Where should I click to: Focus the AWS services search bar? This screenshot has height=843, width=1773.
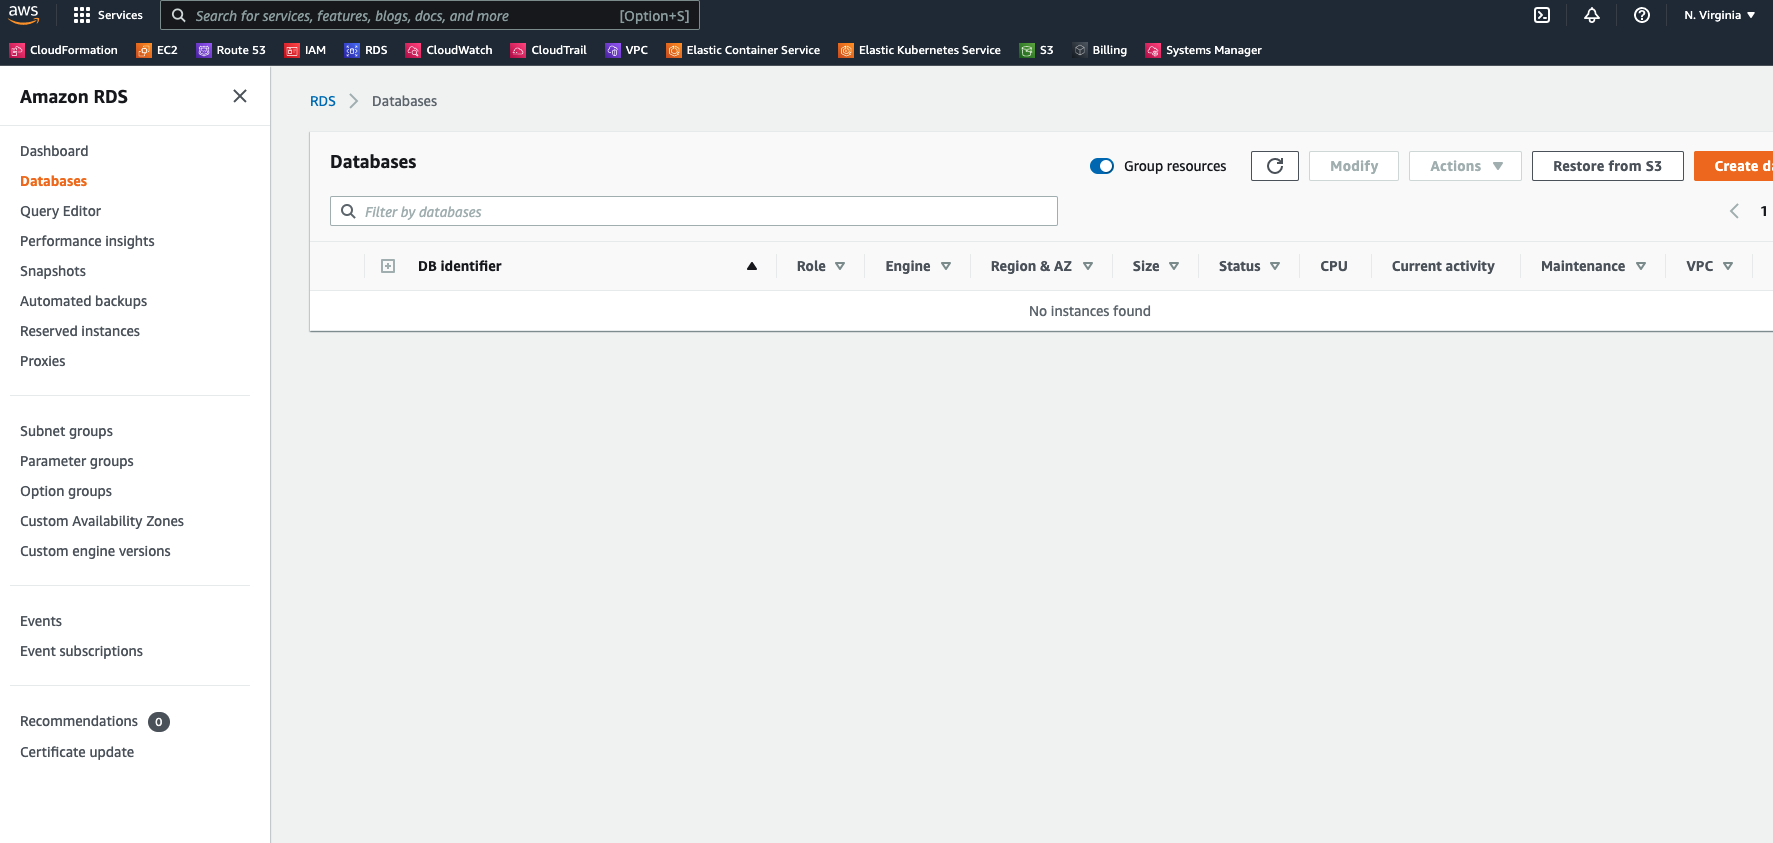[x=430, y=15]
